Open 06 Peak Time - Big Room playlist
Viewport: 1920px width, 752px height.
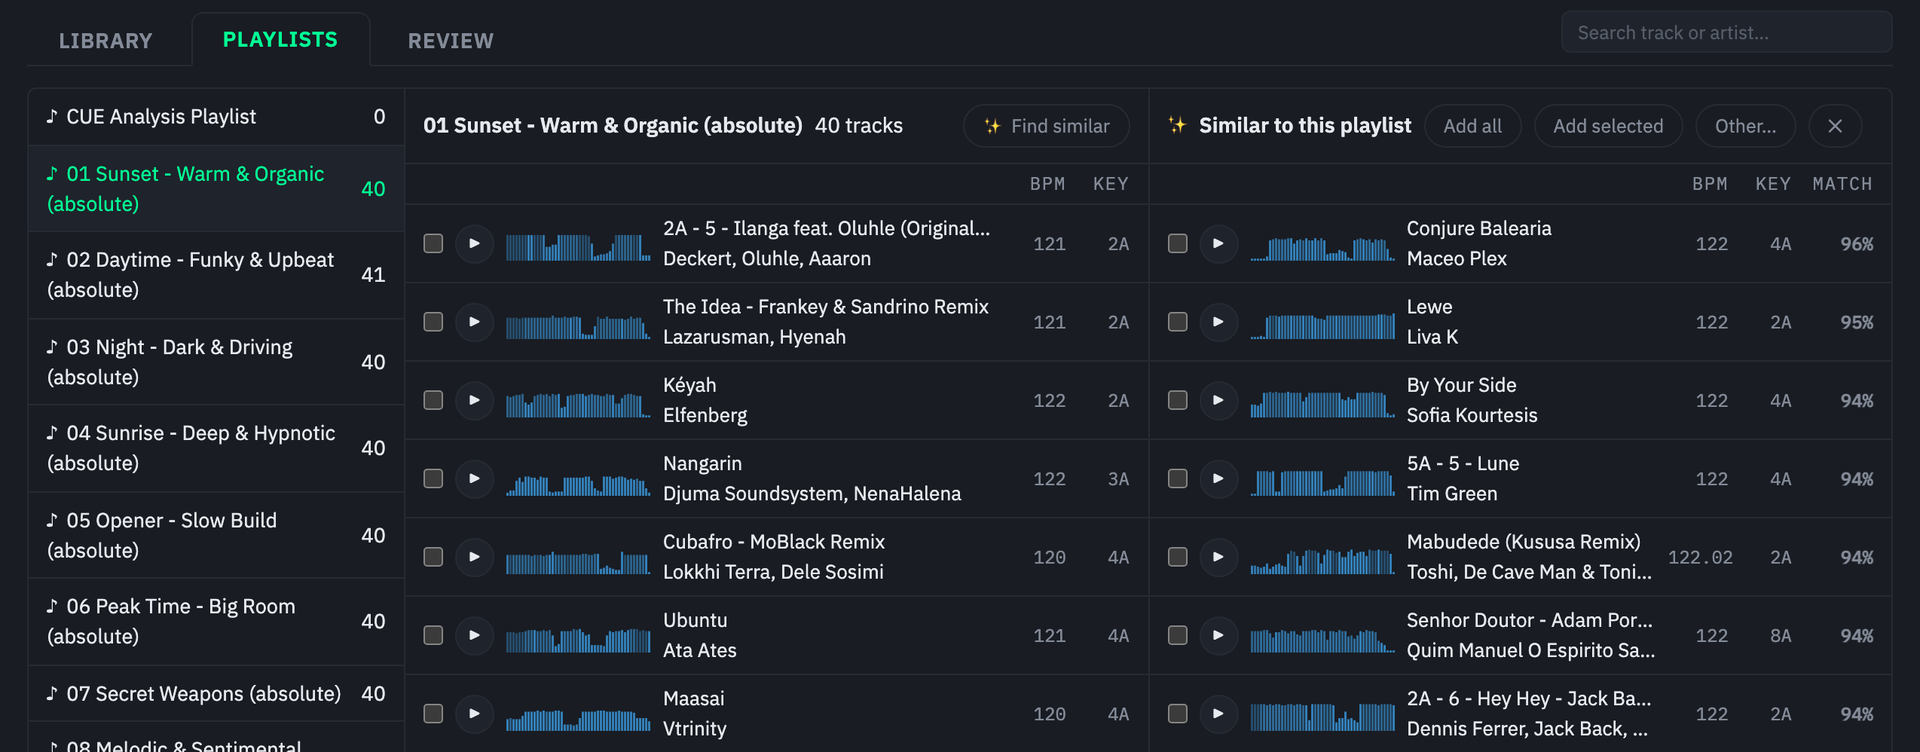click(x=216, y=621)
